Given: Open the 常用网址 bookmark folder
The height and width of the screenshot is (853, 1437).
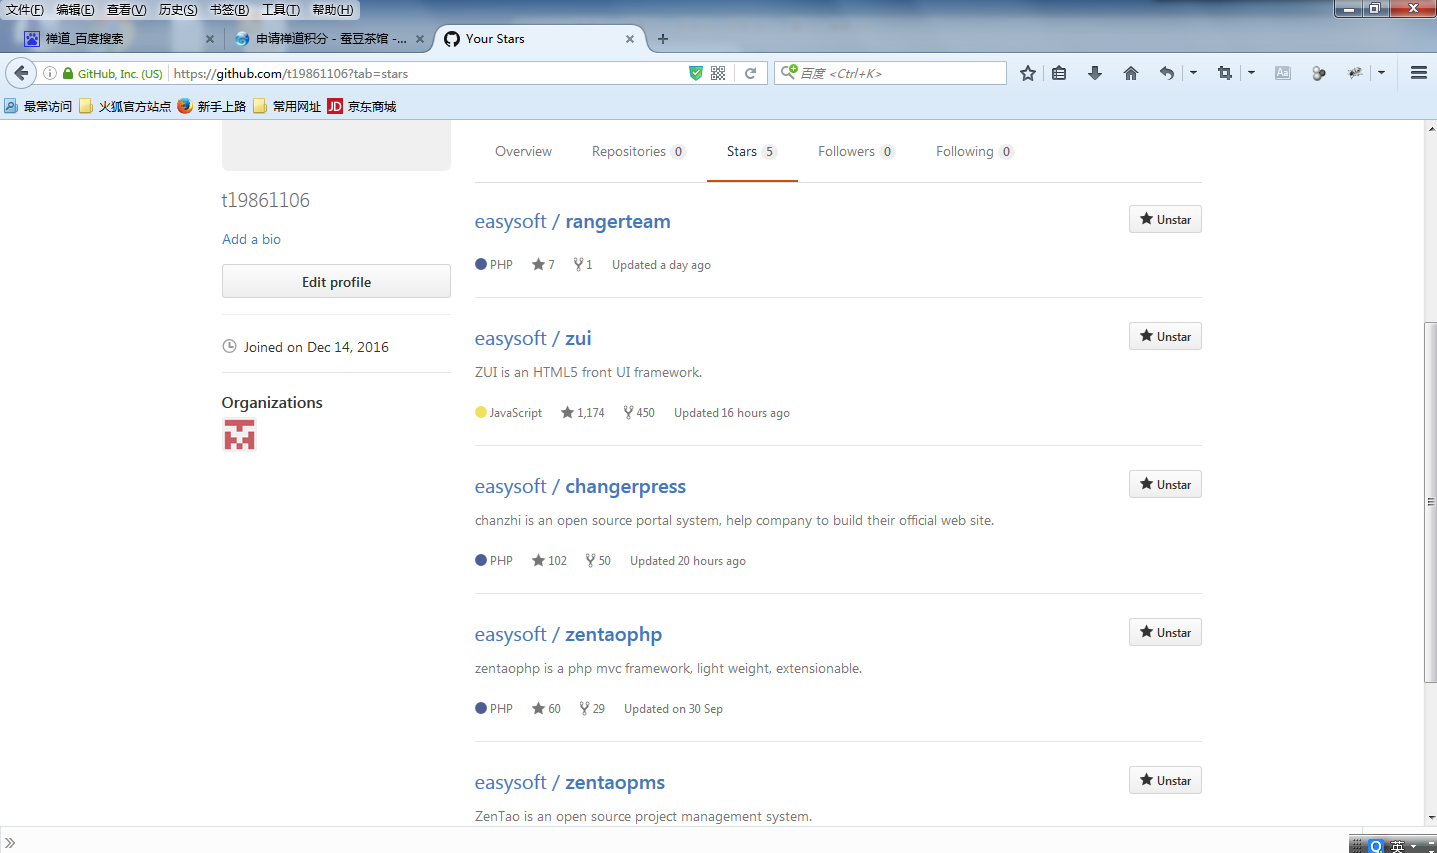Looking at the screenshot, I should [287, 106].
